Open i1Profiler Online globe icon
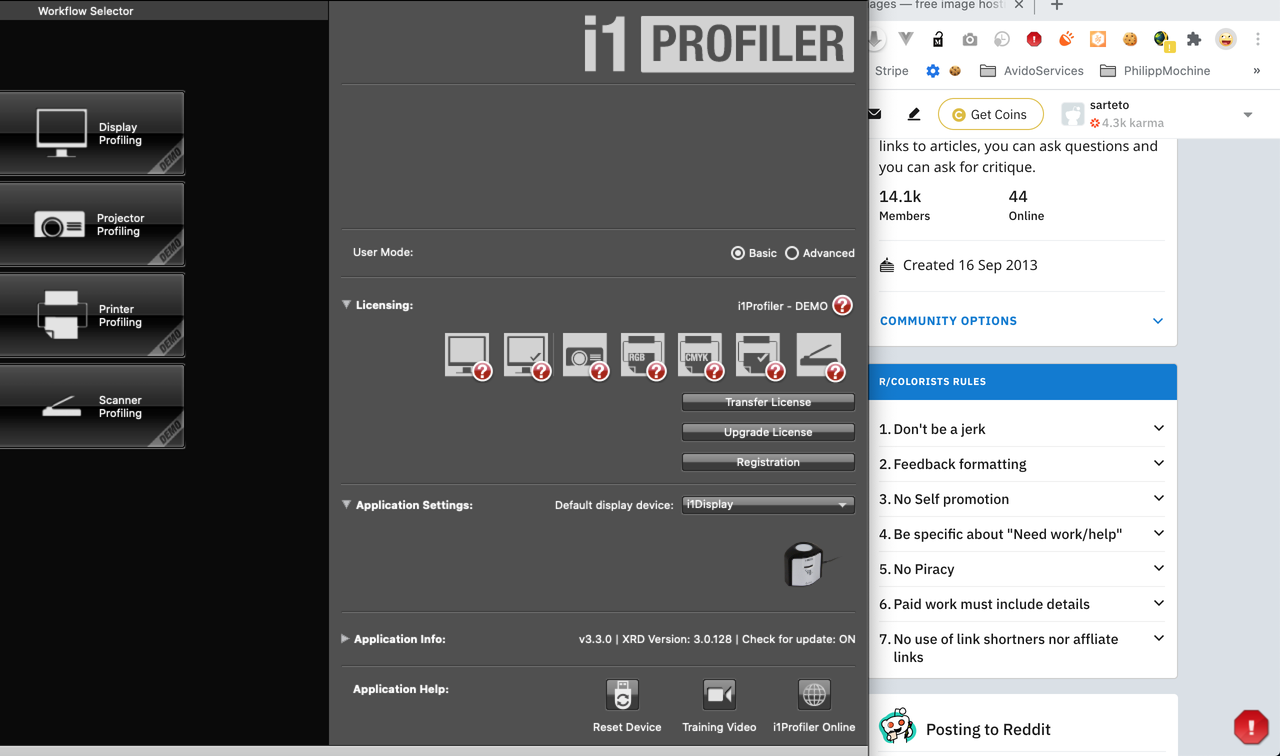This screenshot has height=756, width=1280. 814,695
